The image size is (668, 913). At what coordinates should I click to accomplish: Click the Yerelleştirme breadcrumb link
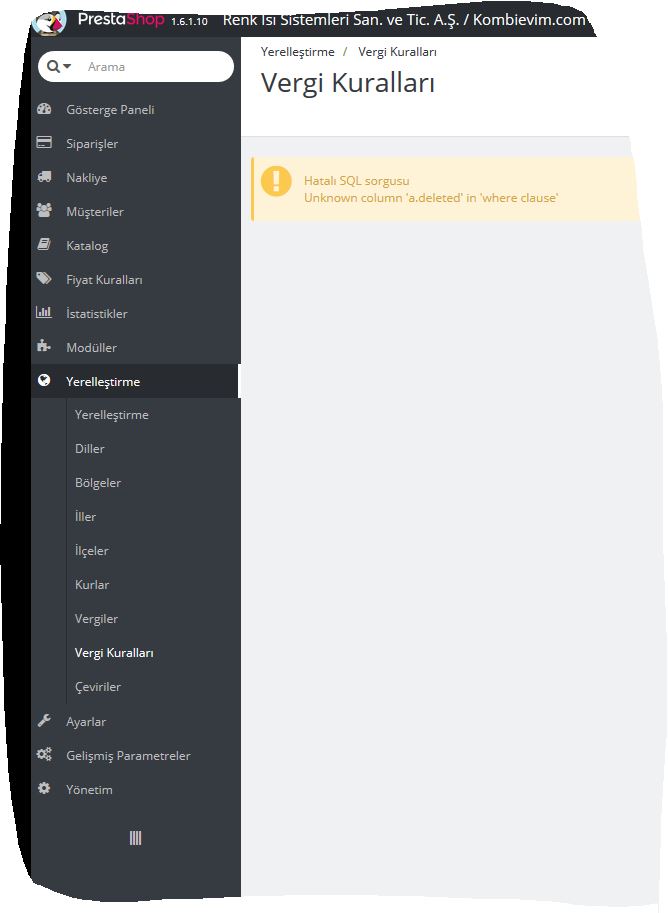[x=297, y=51]
